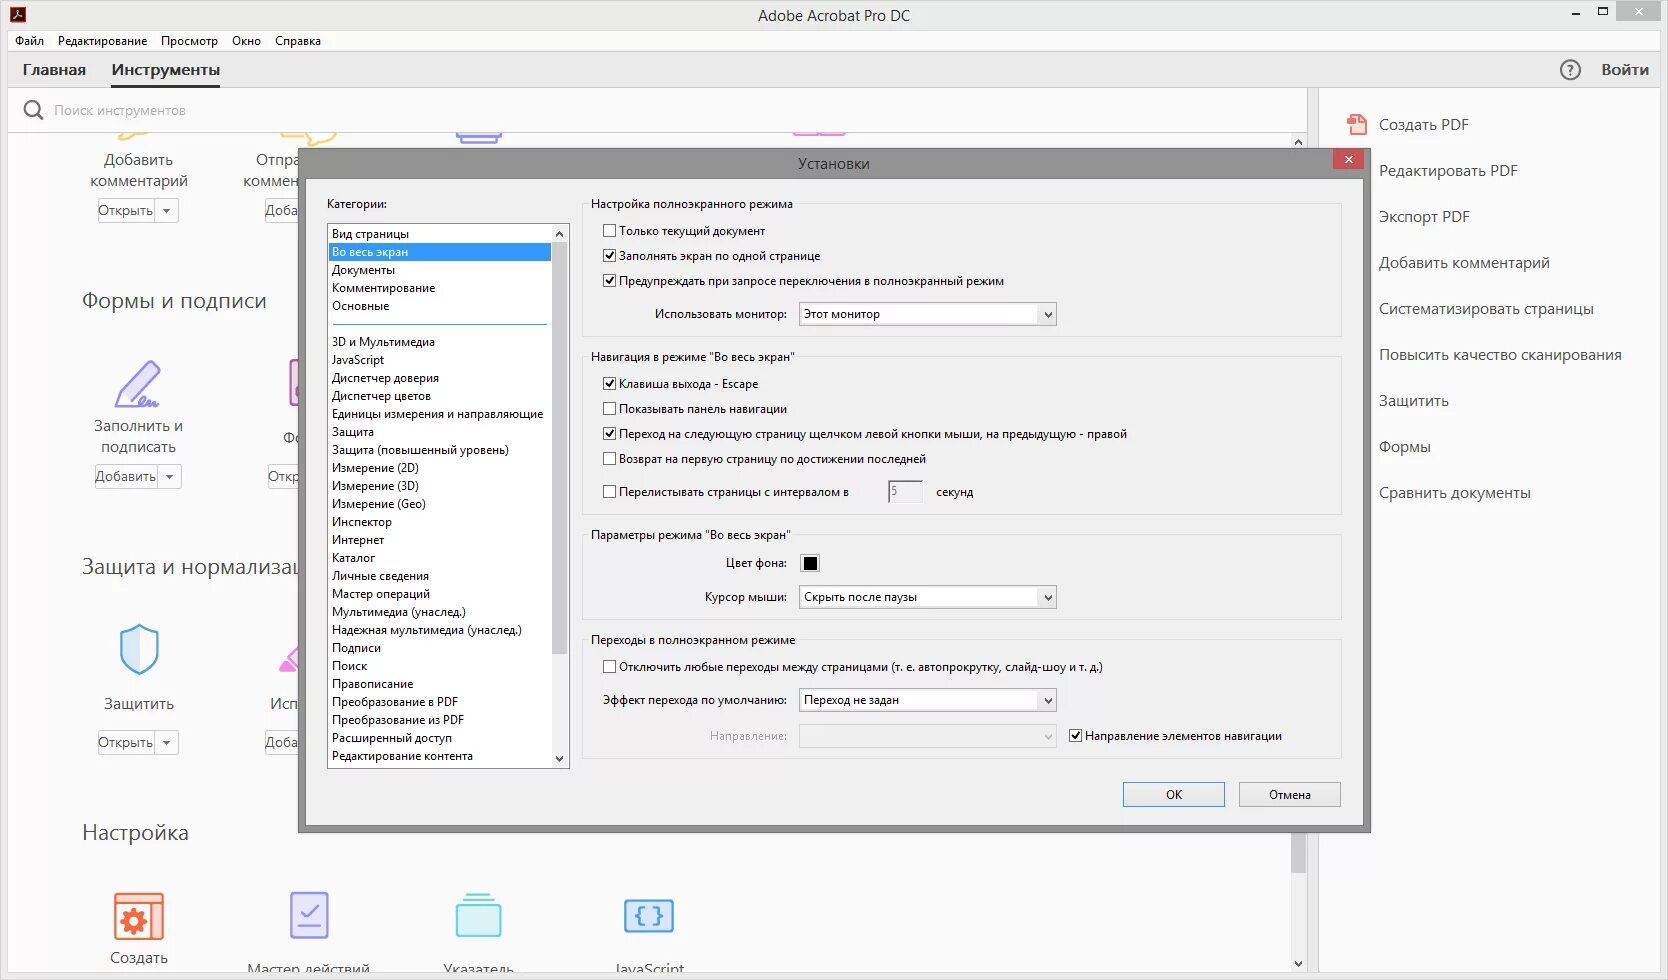Image resolution: width=1668 pixels, height=980 pixels.
Task: Click the Create PDF icon in right panel
Action: (1357, 124)
